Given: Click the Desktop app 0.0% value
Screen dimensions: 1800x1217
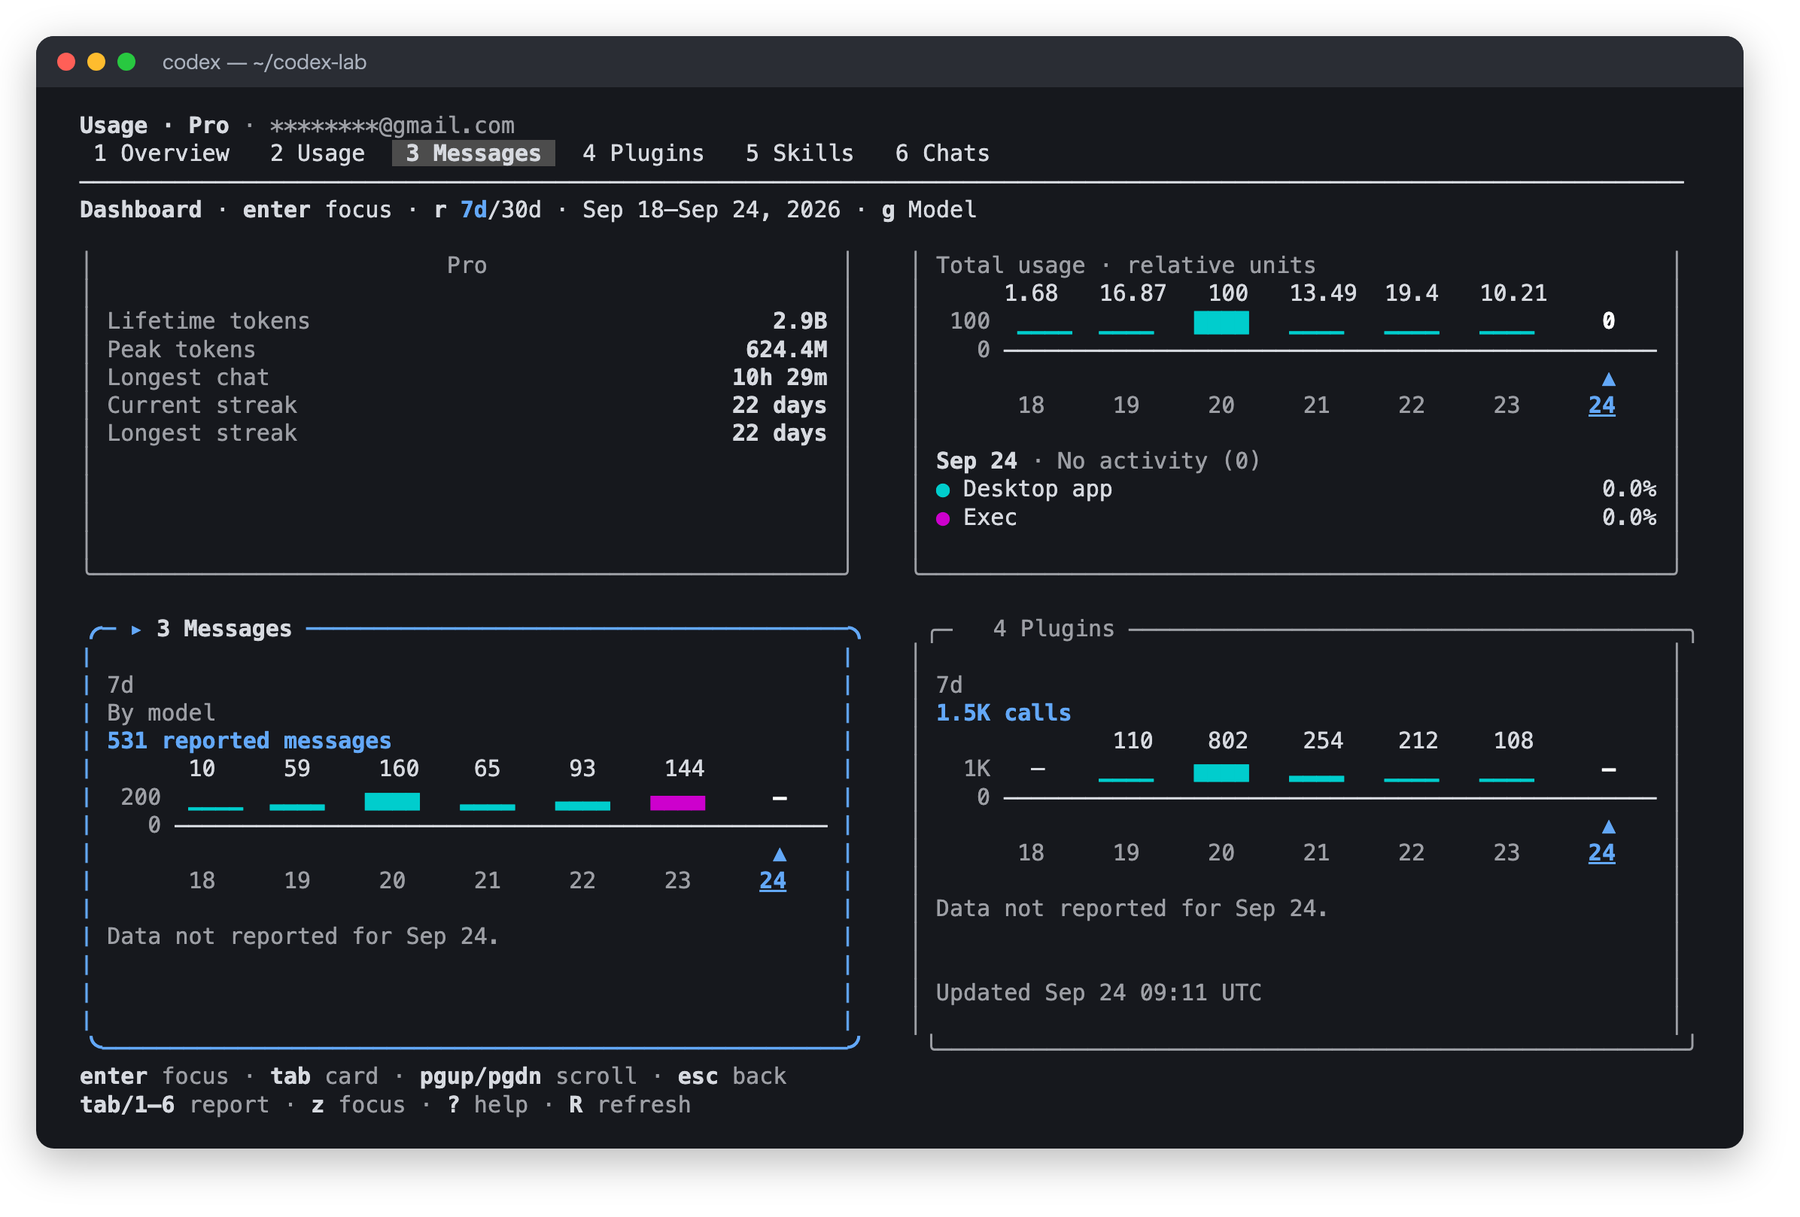Looking at the screenshot, I should [x=1629, y=489].
